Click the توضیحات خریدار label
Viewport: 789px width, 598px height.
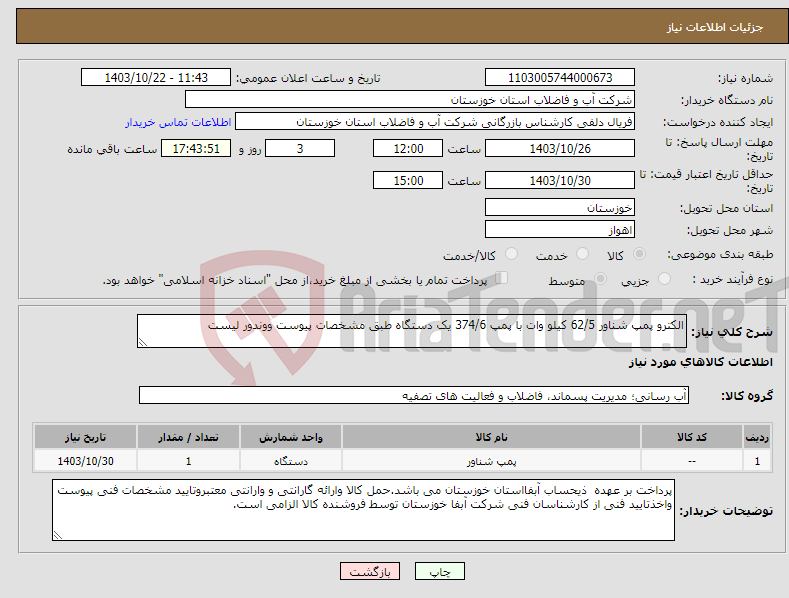click(x=726, y=511)
